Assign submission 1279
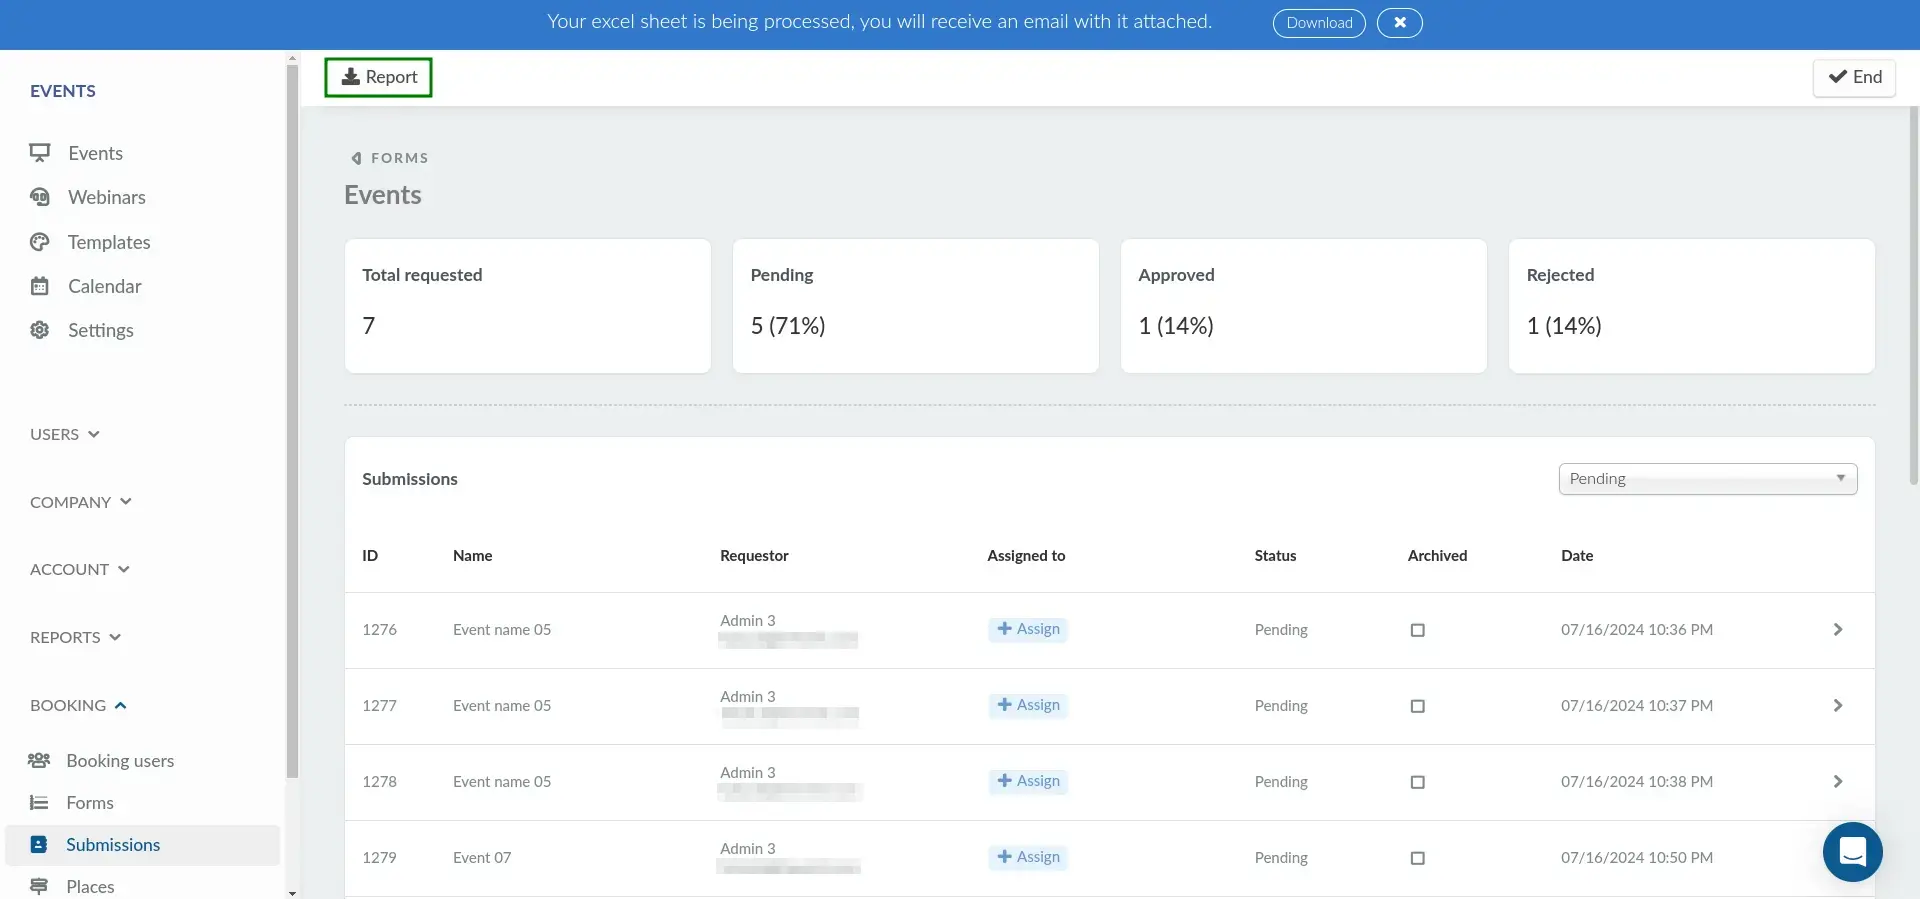Screen dimensions: 1920x899 click(1028, 857)
